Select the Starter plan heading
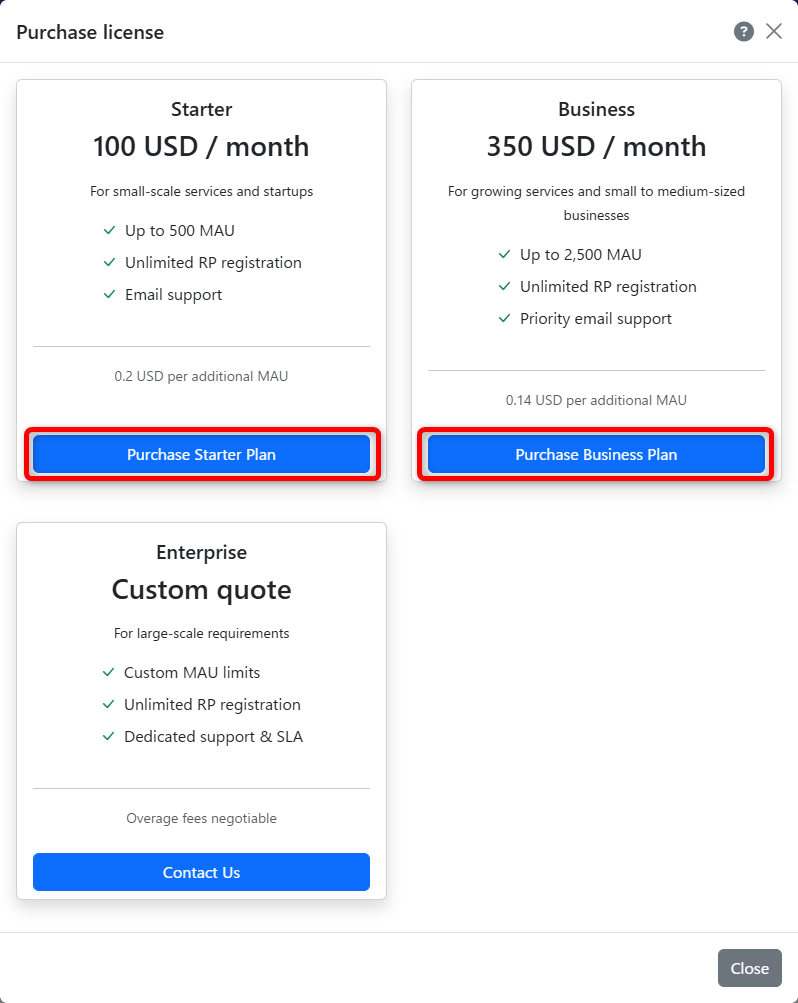Screen dimensions: 798x1003 tap(201, 109)
